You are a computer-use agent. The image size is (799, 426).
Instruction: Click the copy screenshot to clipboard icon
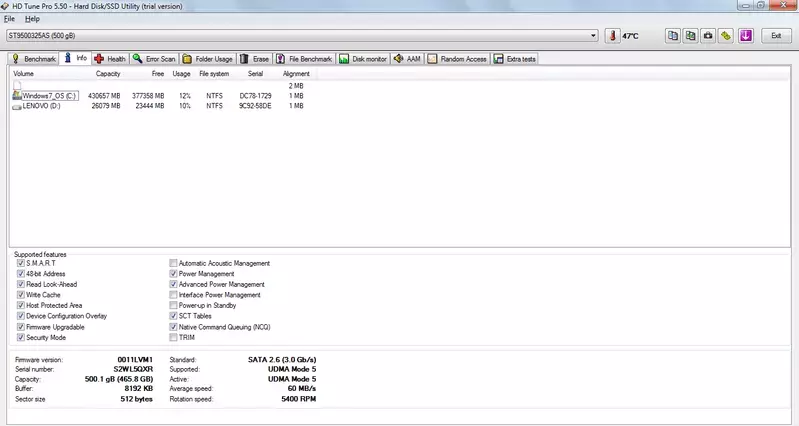coord(690,36)
